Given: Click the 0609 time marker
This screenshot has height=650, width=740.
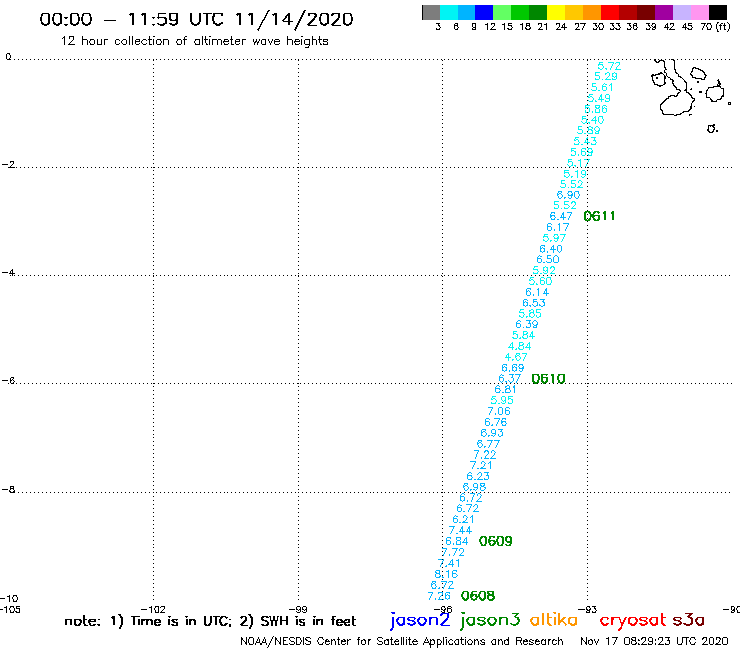Looking at the screenshot, I should point(496,541).
